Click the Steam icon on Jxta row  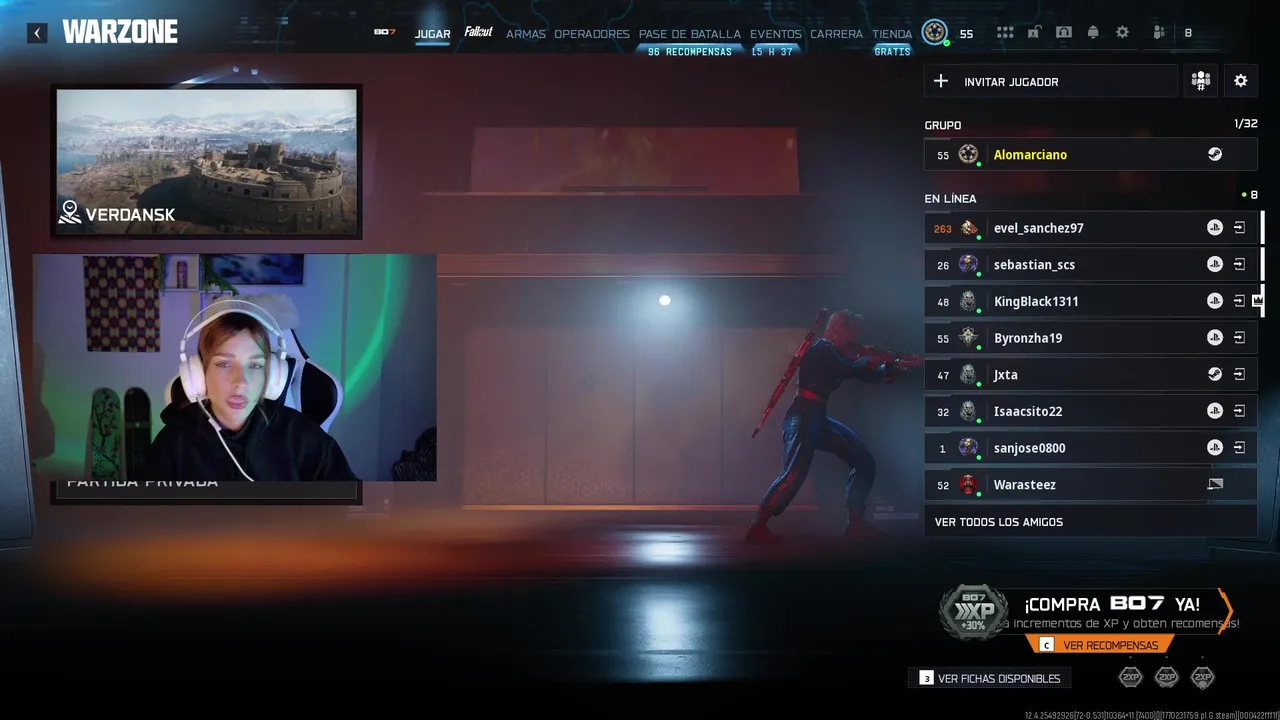(x=1214, y=375)
